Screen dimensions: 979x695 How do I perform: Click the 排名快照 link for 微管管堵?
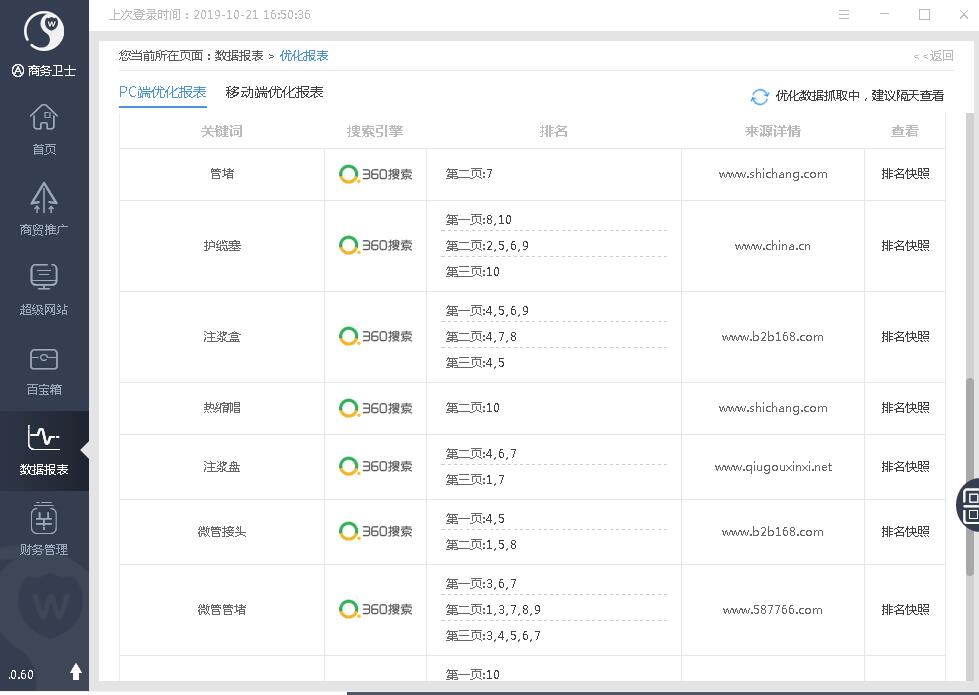tap(905, 610)
